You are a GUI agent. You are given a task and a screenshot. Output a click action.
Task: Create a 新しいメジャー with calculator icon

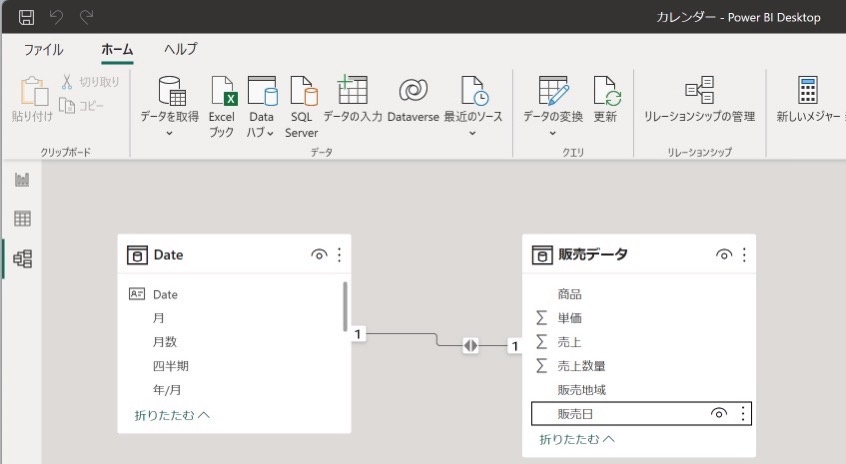808,90
